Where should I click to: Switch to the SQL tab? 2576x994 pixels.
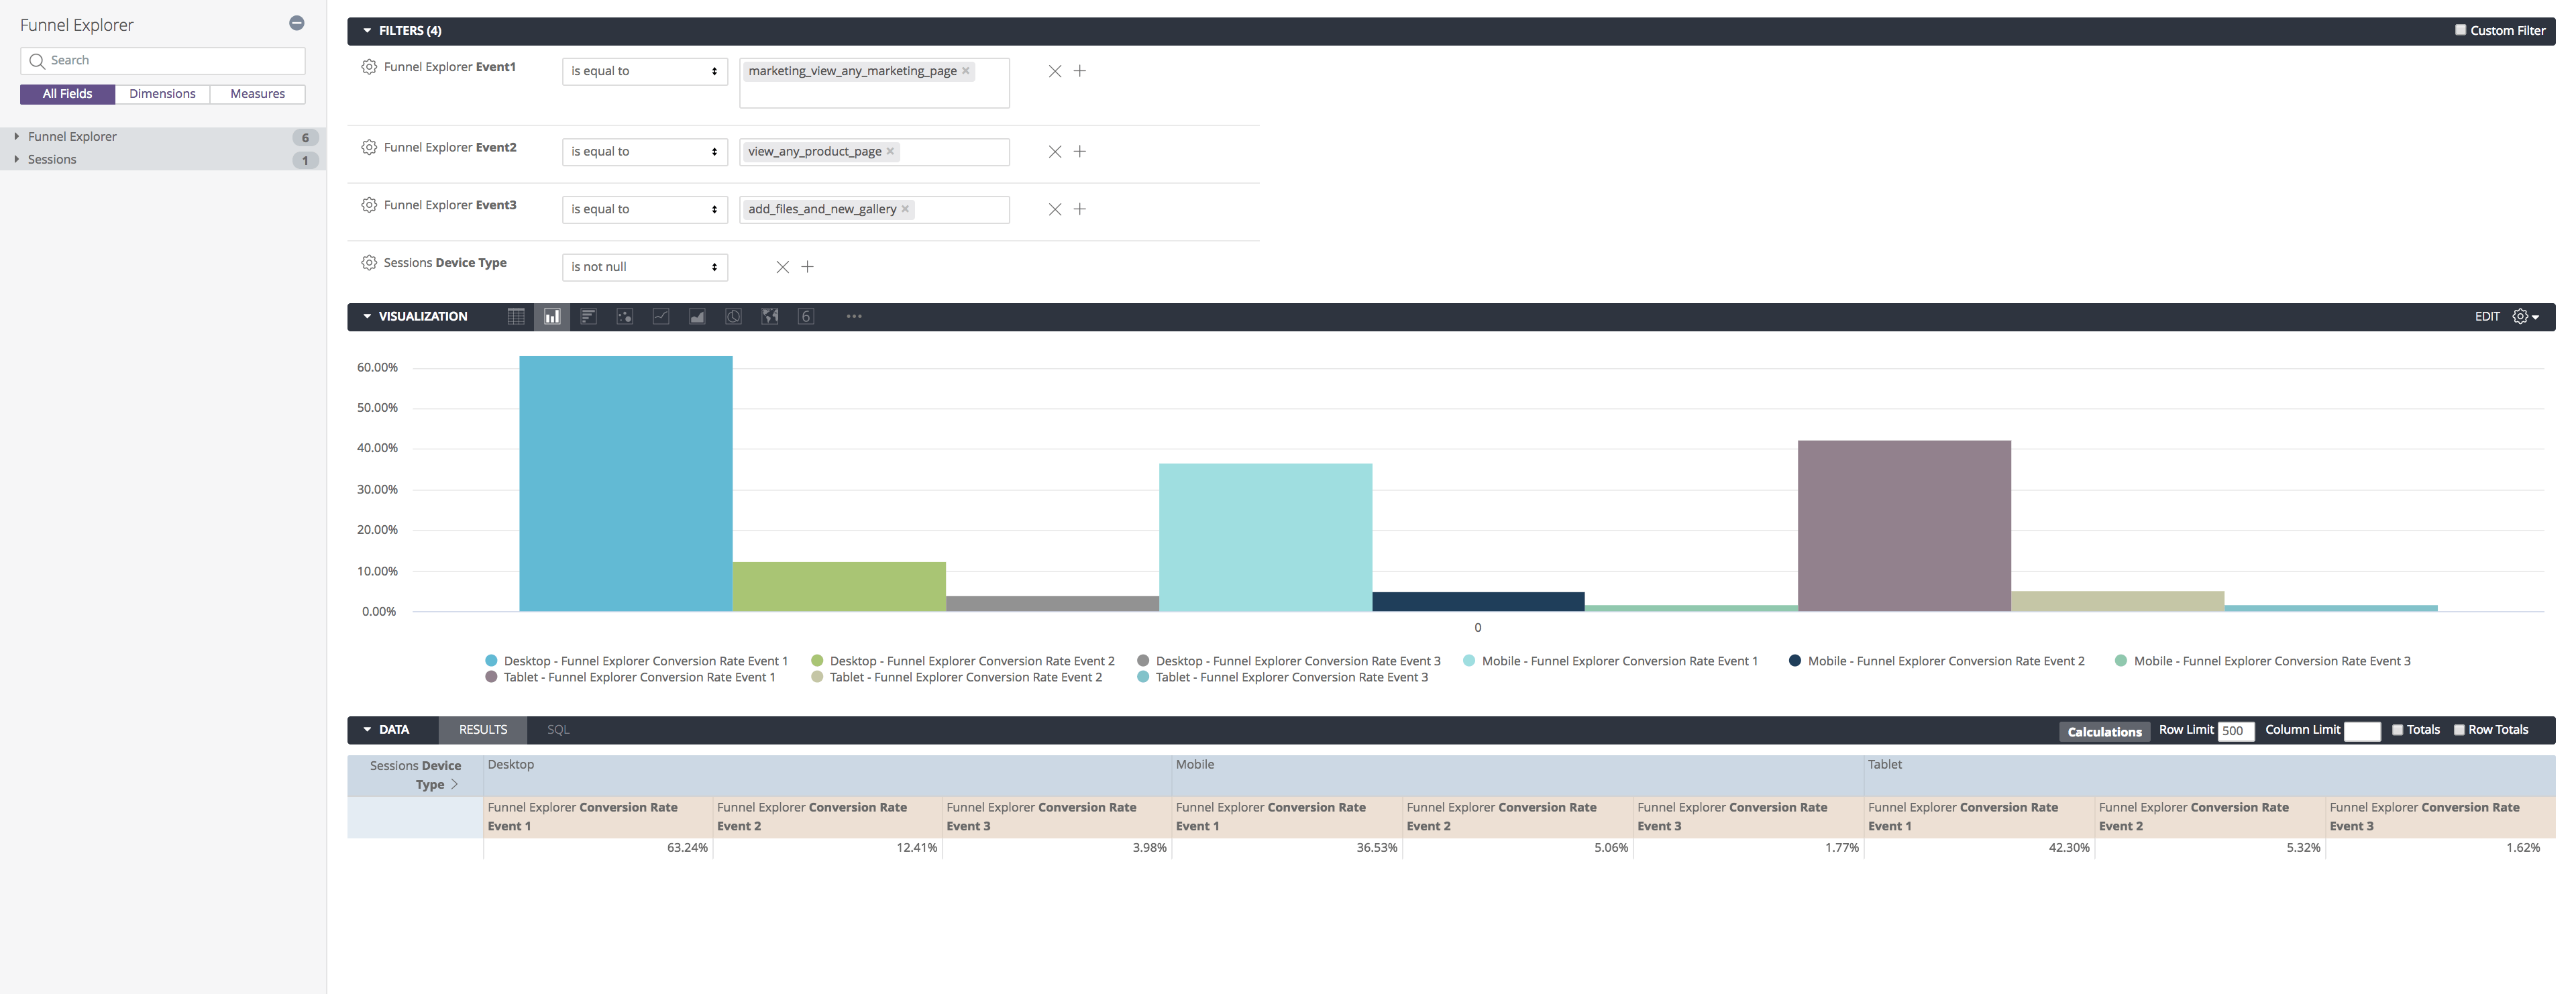558,730
